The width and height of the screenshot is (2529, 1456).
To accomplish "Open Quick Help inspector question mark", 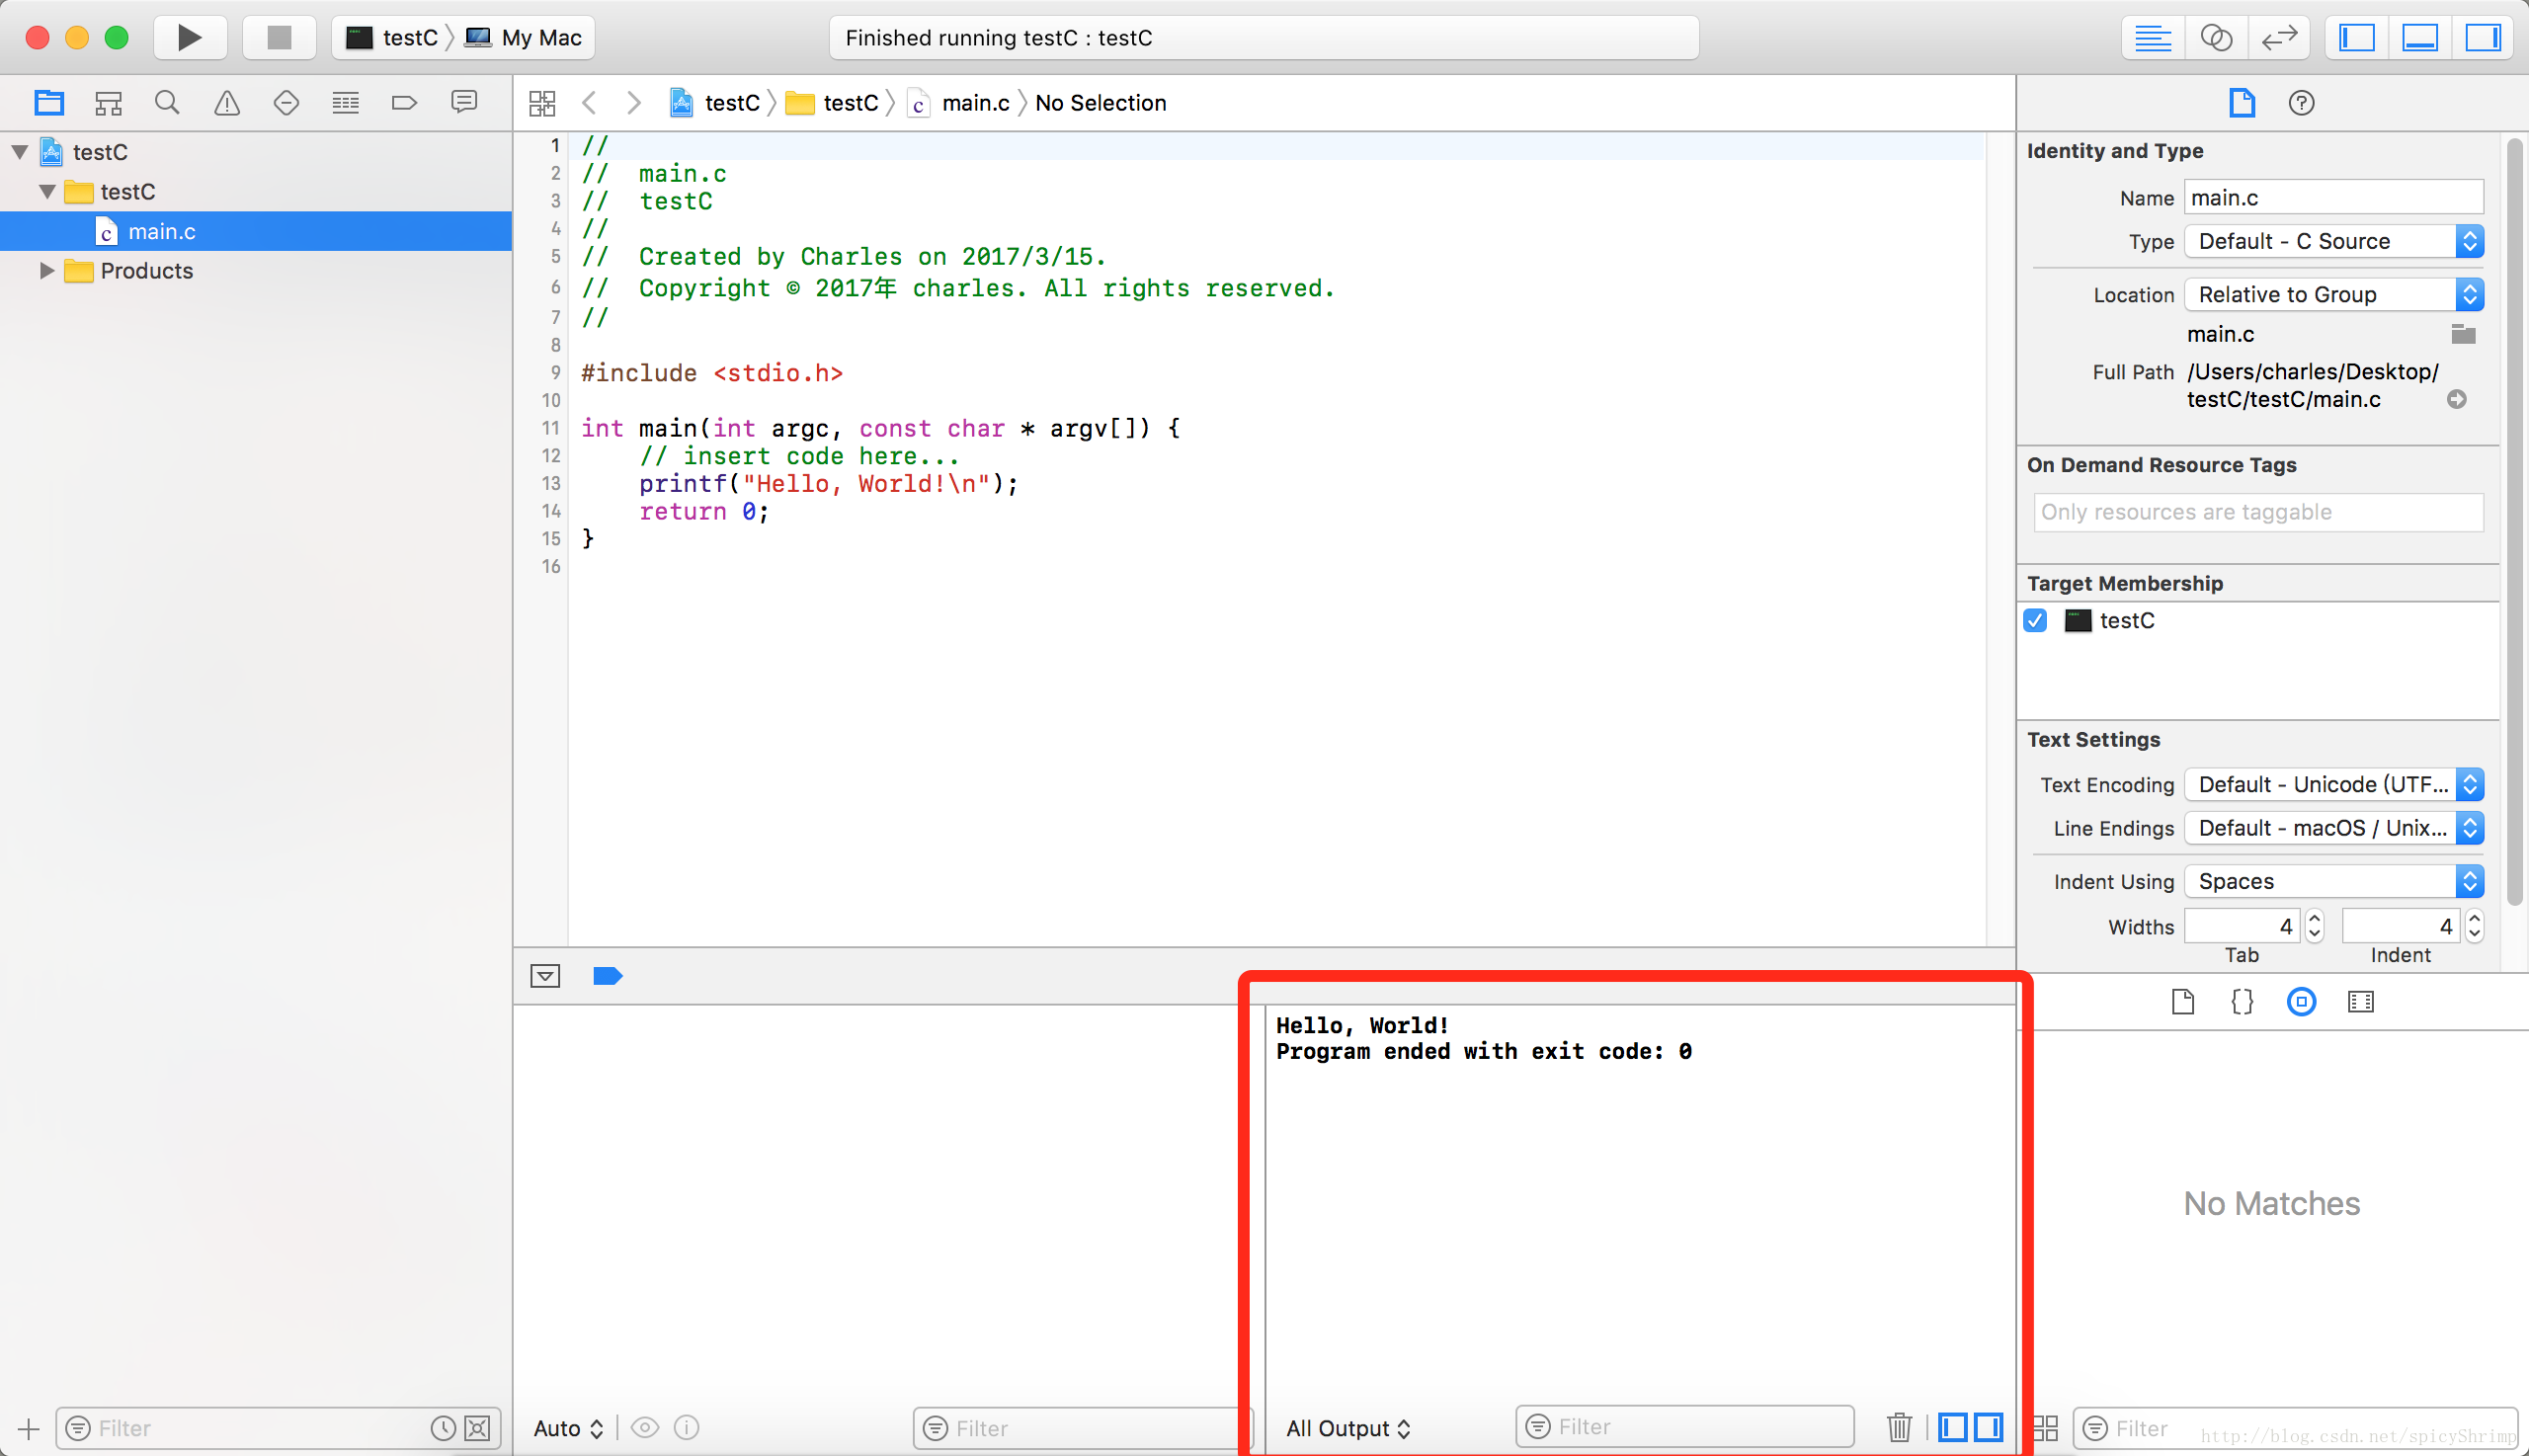I will click(x=2301, y=102).
